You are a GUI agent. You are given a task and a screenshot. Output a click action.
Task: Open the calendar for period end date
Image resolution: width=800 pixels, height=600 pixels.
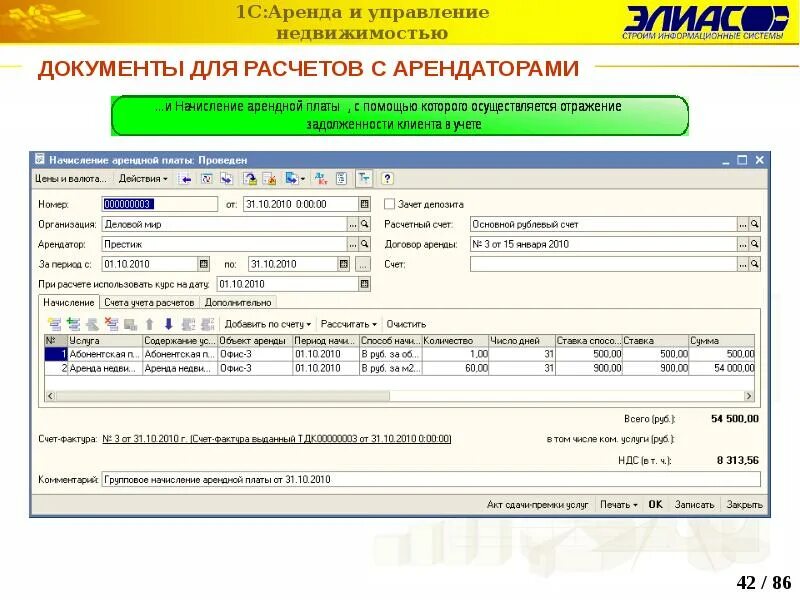tap(344, 264)
